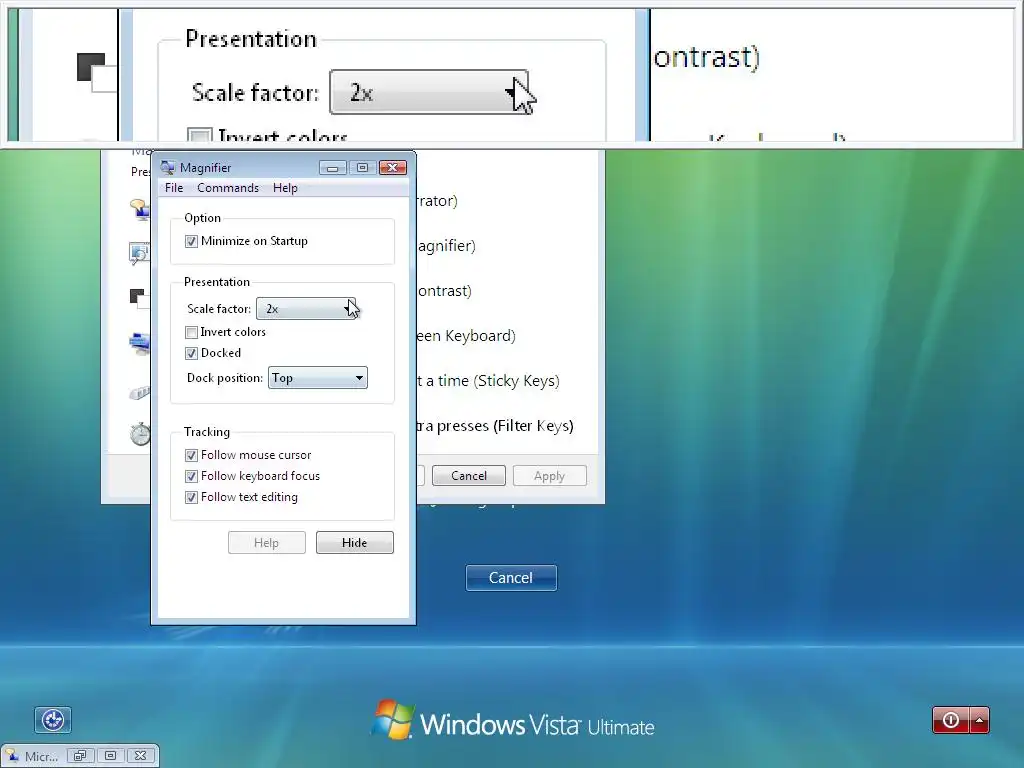Click the 'Dock position:' label
This screenshot has width=1024, height=768.
click(x=225, y=377)
